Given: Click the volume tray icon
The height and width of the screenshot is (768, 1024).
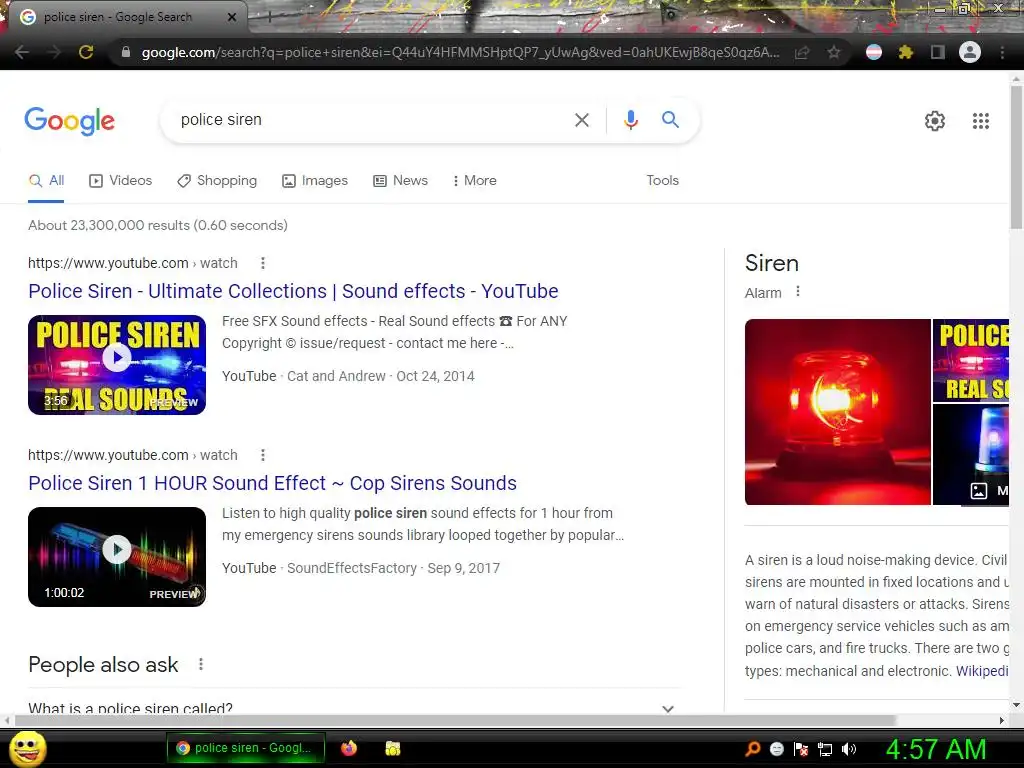Looking at the screenshot, I should pos(849,749).
